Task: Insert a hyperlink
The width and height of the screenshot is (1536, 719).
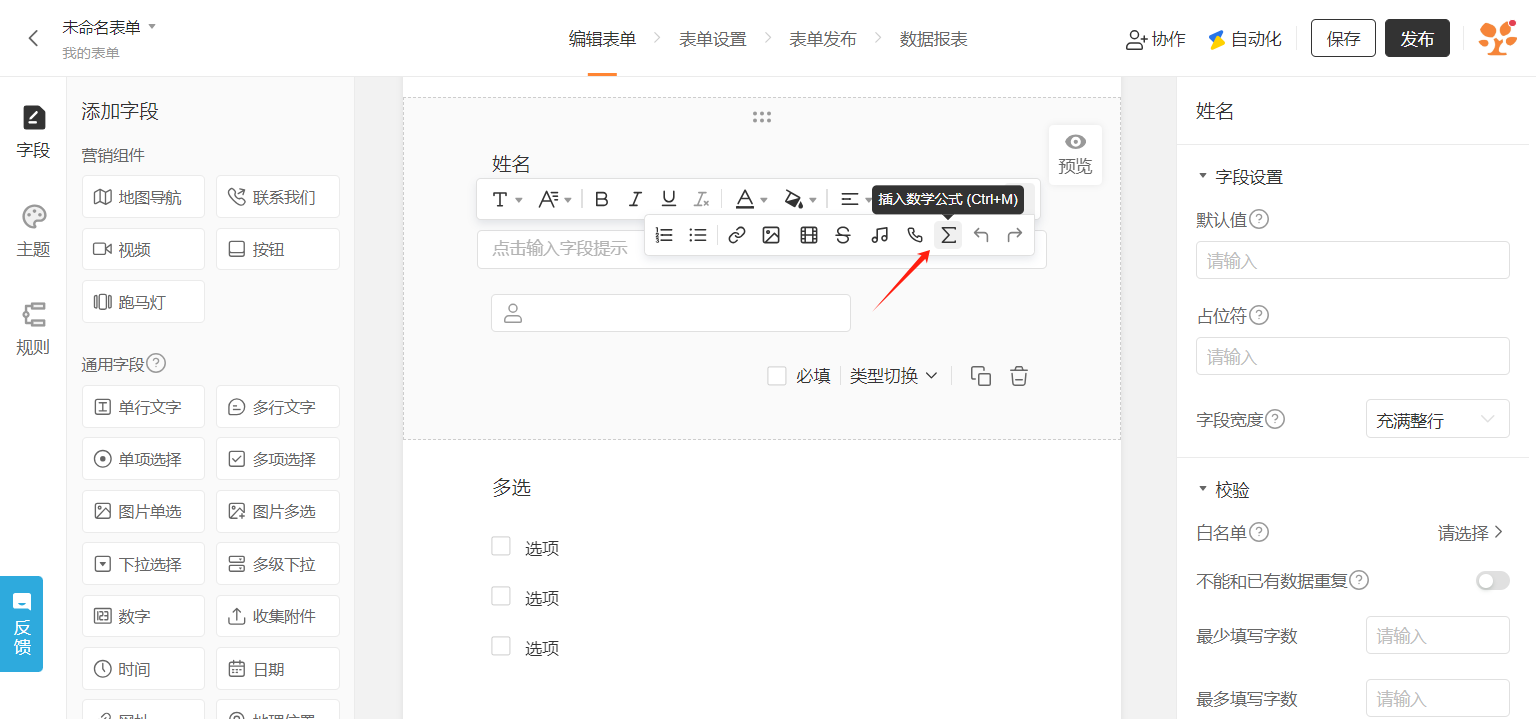Action: point(737,235)
